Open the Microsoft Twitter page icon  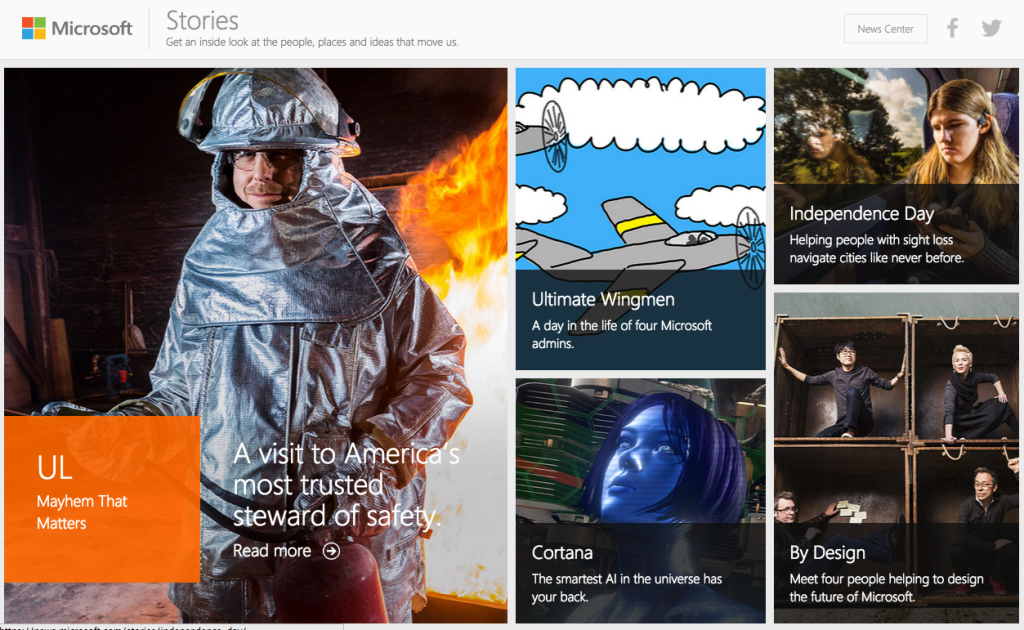coord(991,28)
